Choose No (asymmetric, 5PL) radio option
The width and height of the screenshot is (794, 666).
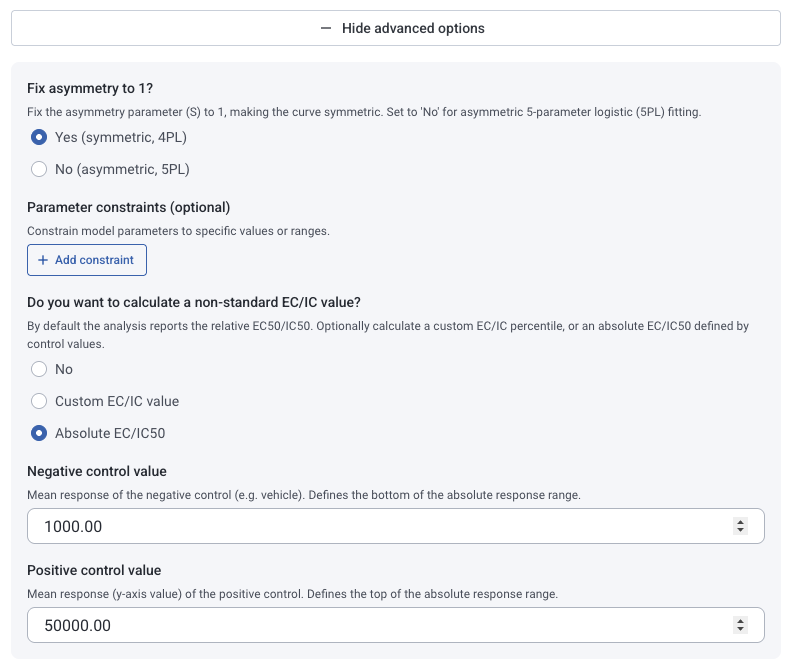39,169
